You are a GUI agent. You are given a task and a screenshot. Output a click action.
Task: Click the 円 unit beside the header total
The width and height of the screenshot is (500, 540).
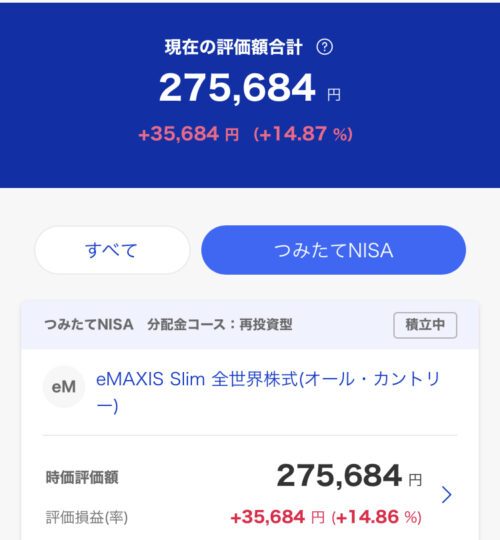click(334, 95)
